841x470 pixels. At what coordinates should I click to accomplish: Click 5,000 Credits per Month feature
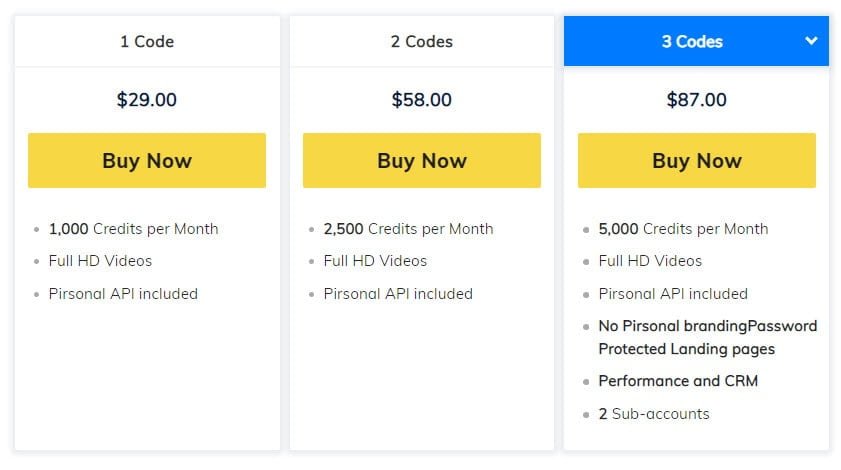(x=683, y=228)
